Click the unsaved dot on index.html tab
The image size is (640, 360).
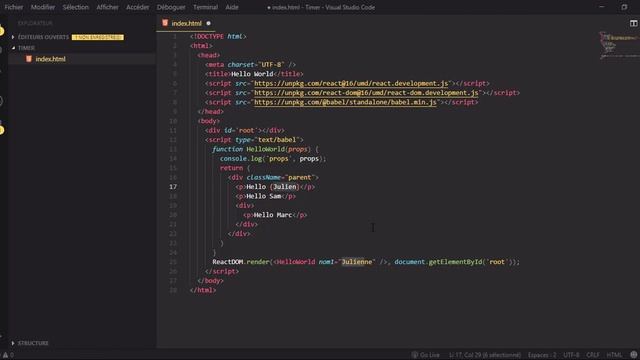click(x=209, y=23)
